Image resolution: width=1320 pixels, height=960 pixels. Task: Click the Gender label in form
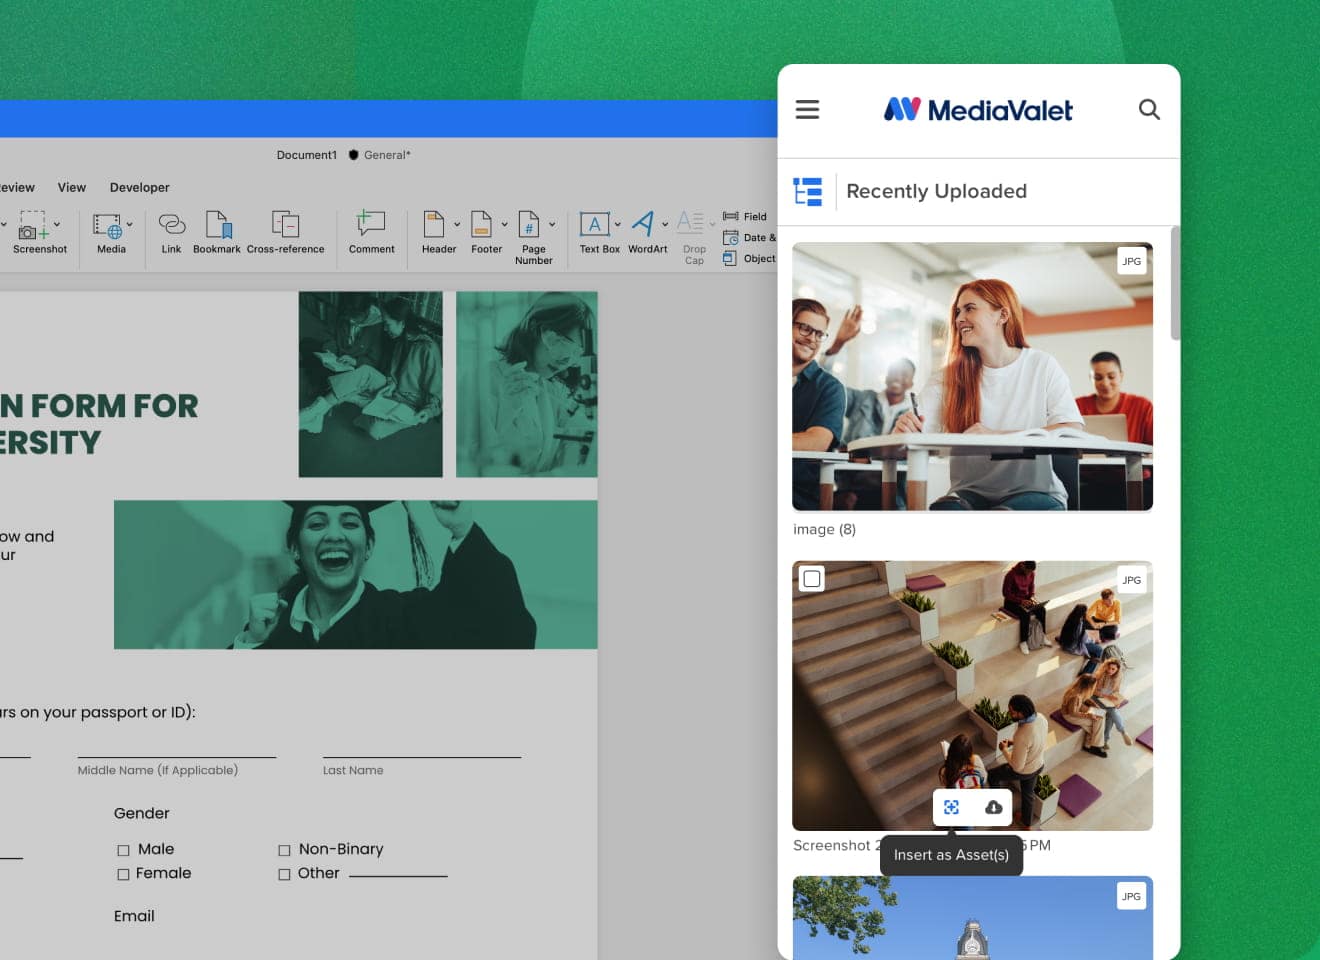pos(141,813)
